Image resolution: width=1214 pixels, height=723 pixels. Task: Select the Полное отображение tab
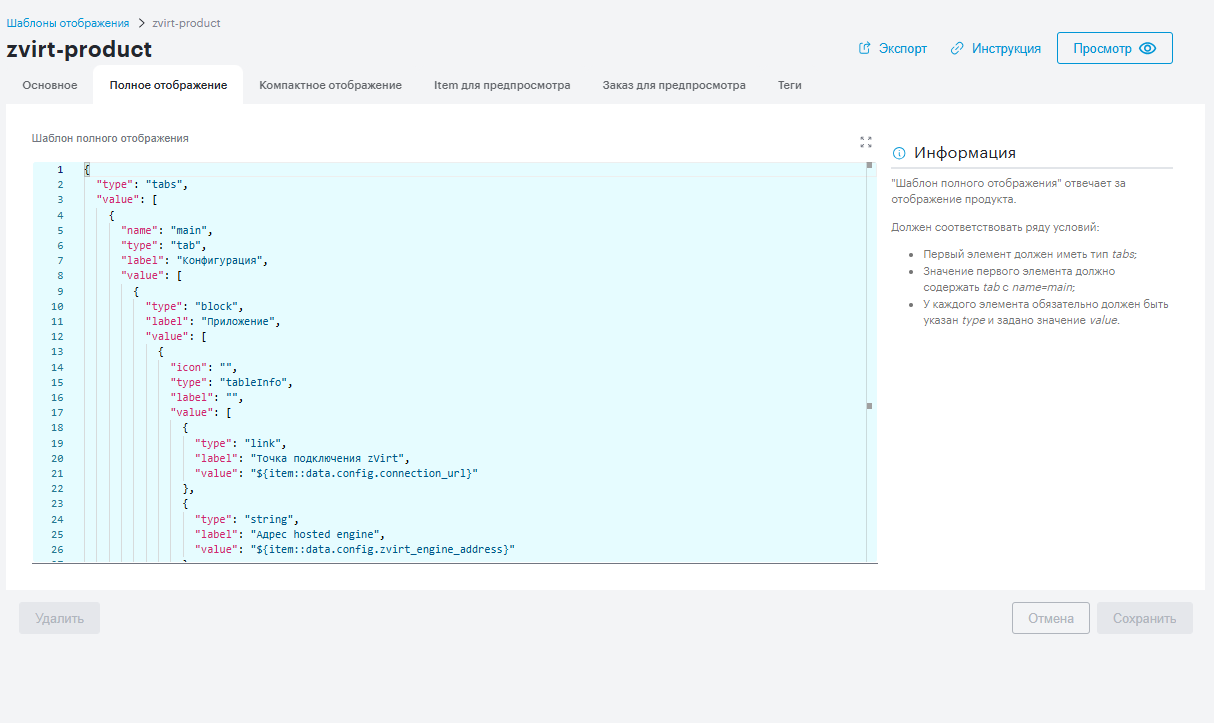point(168,85)
